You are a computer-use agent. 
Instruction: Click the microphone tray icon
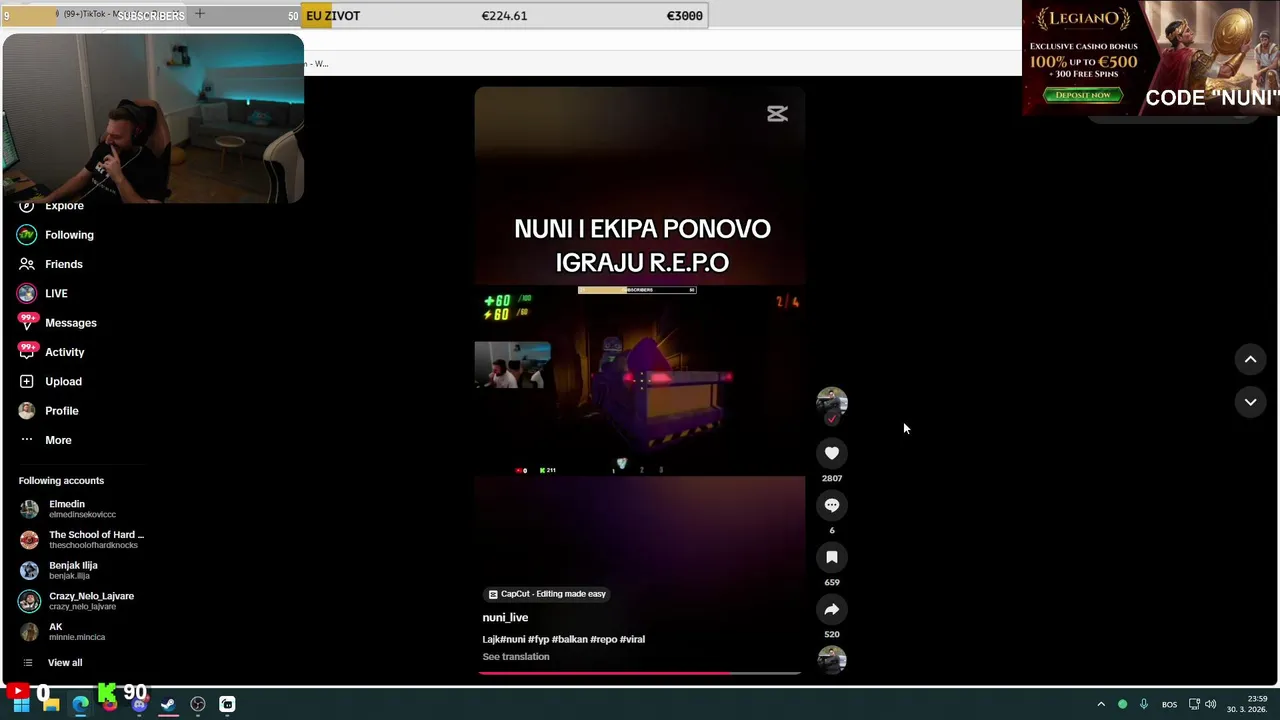click(1144, 704)
